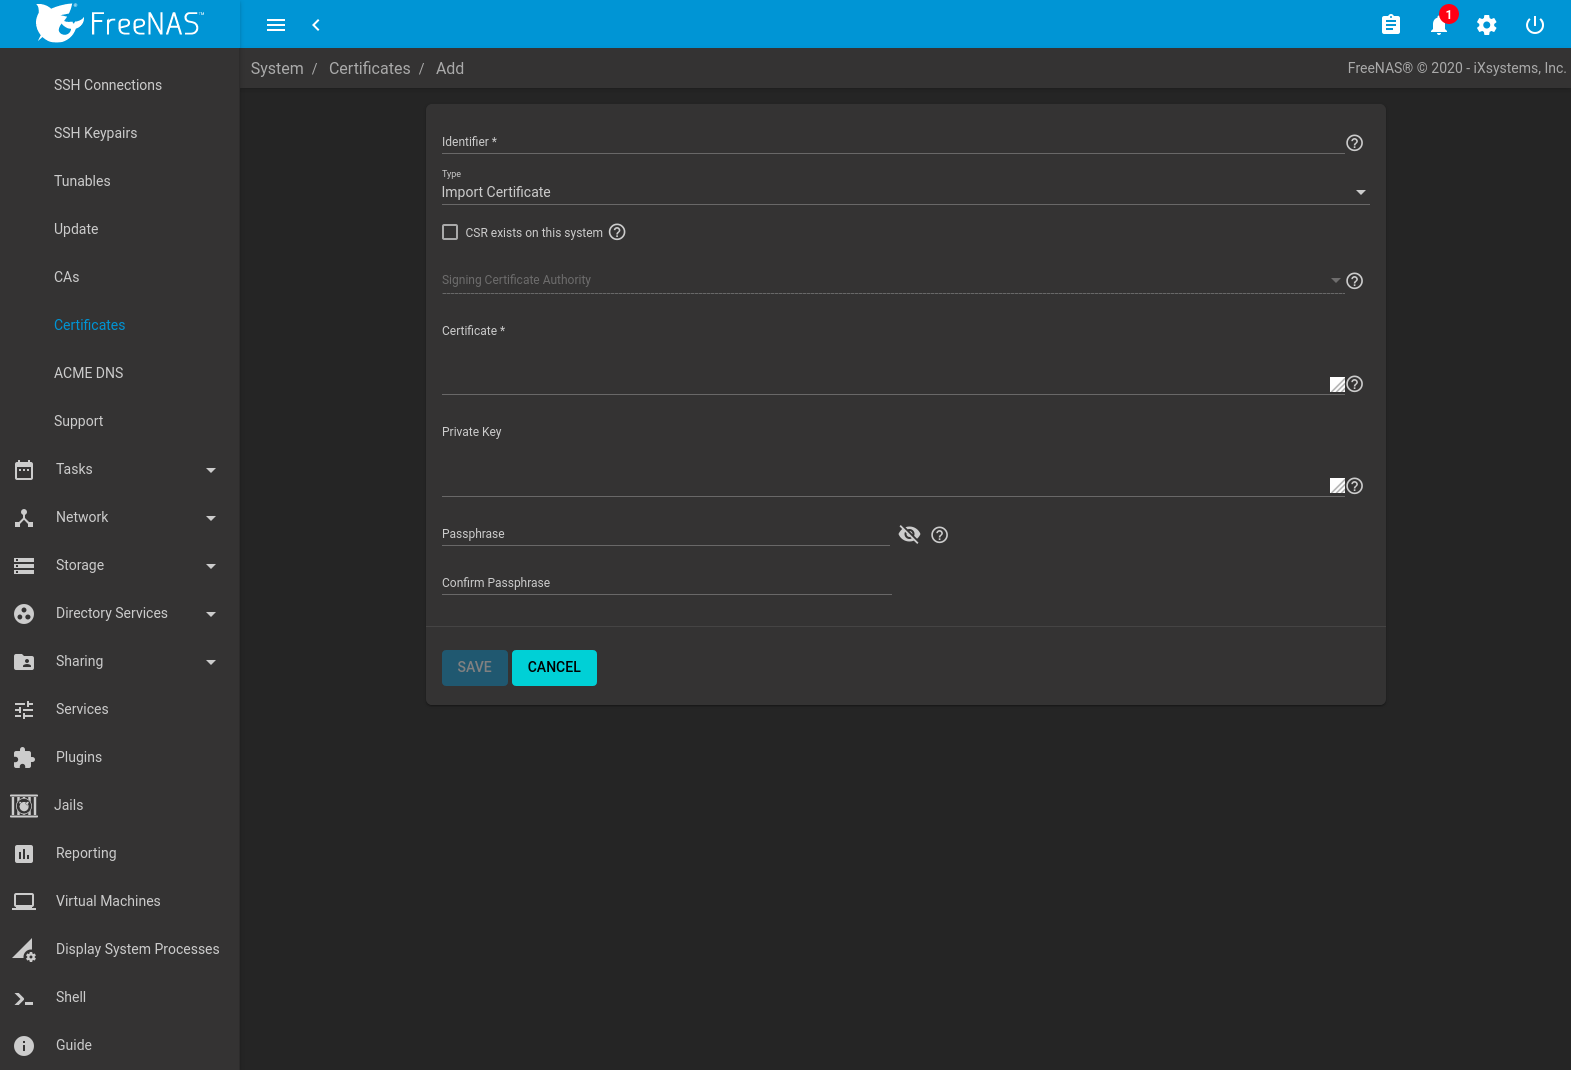The image size is (1571, 1070).
Task: Expand the Storage menu in sidebar
Action: pos(115,565)
